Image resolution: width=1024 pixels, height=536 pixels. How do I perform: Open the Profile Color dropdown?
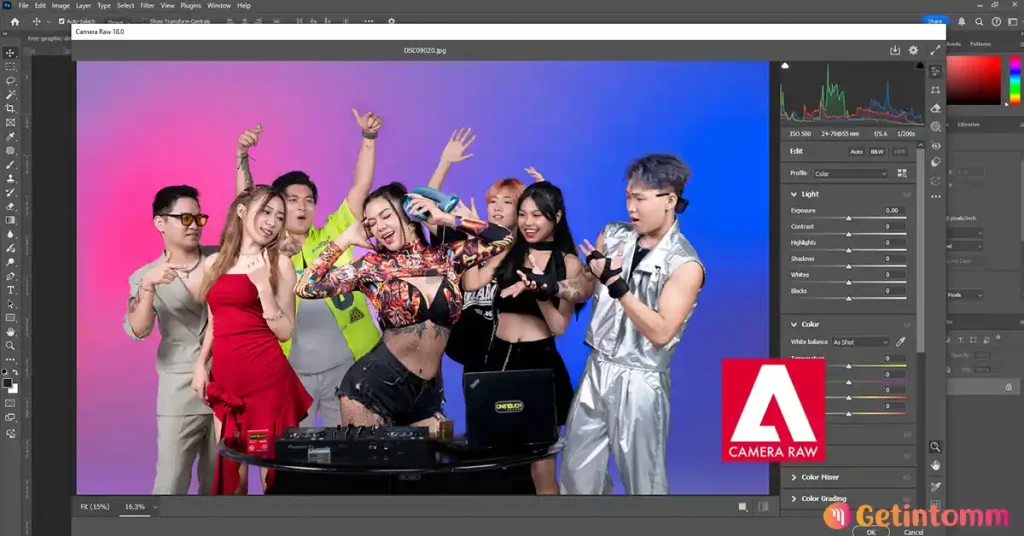(x=850, y=174)
